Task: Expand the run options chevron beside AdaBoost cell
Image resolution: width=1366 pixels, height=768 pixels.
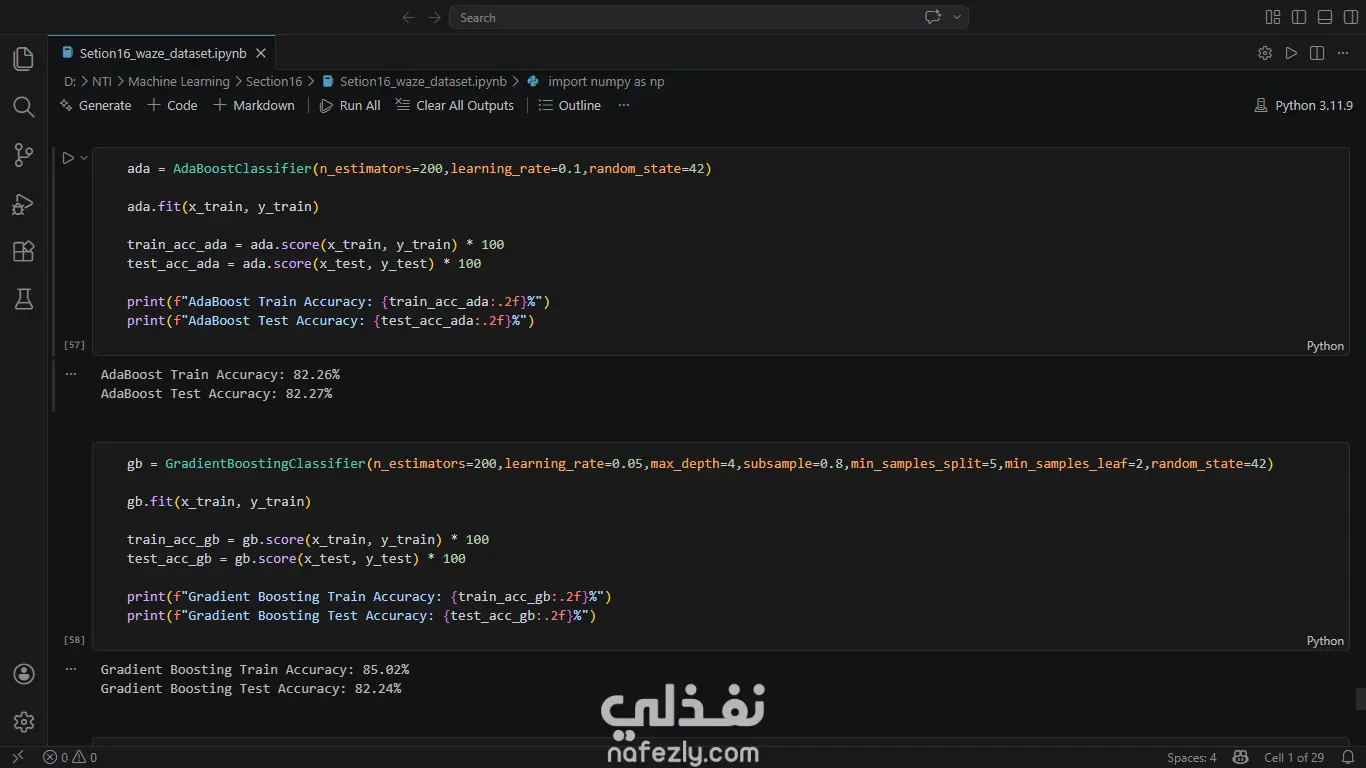Action: click(84, 157)
